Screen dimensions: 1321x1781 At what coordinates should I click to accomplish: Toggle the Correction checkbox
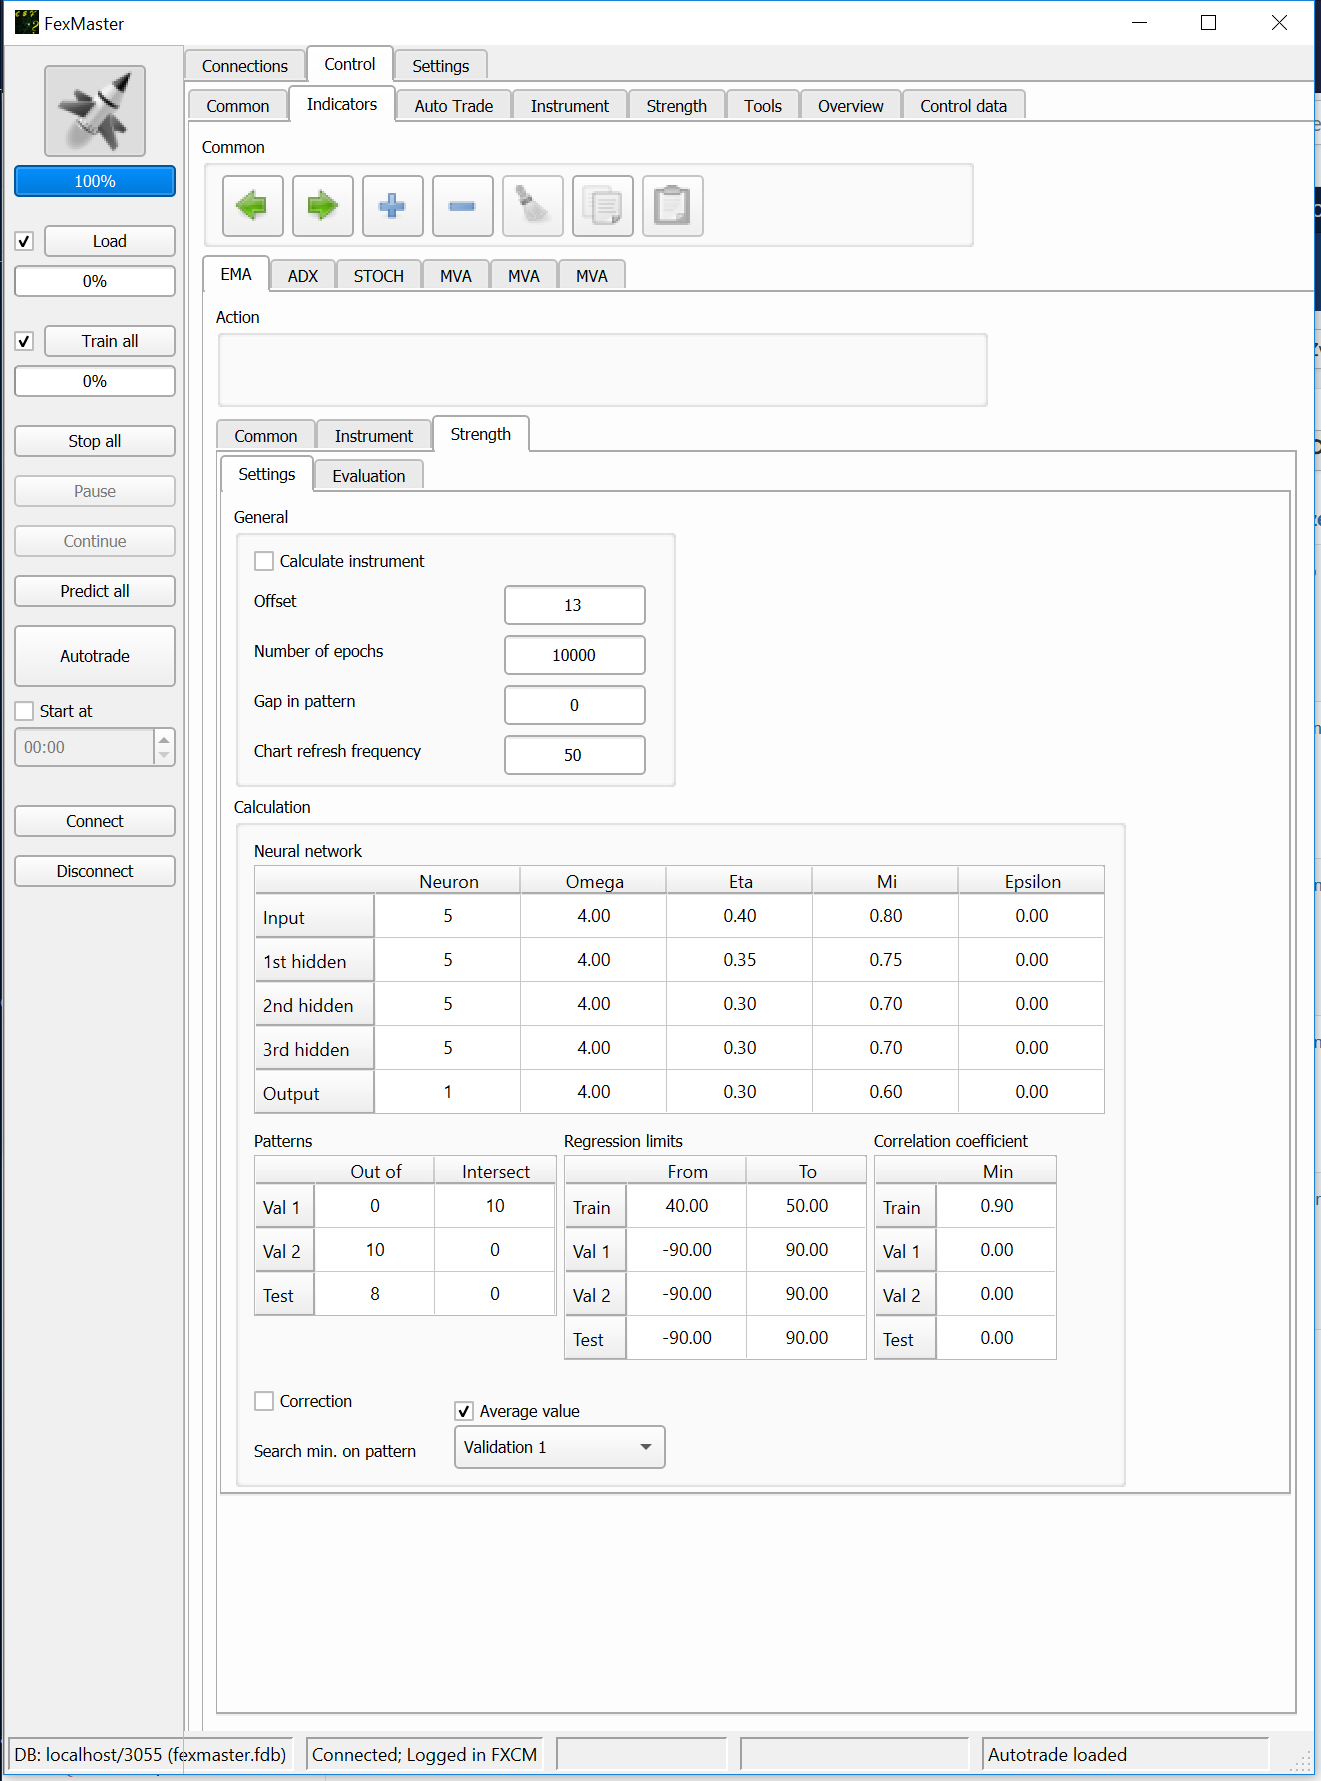click(264, 1401)
